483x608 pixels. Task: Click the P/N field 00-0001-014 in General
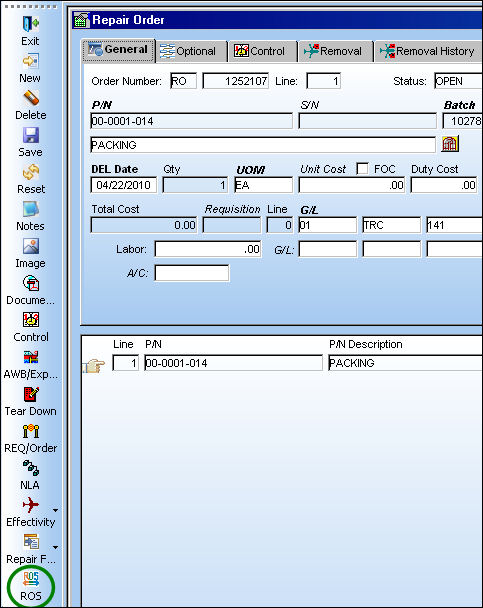[191, 121]
